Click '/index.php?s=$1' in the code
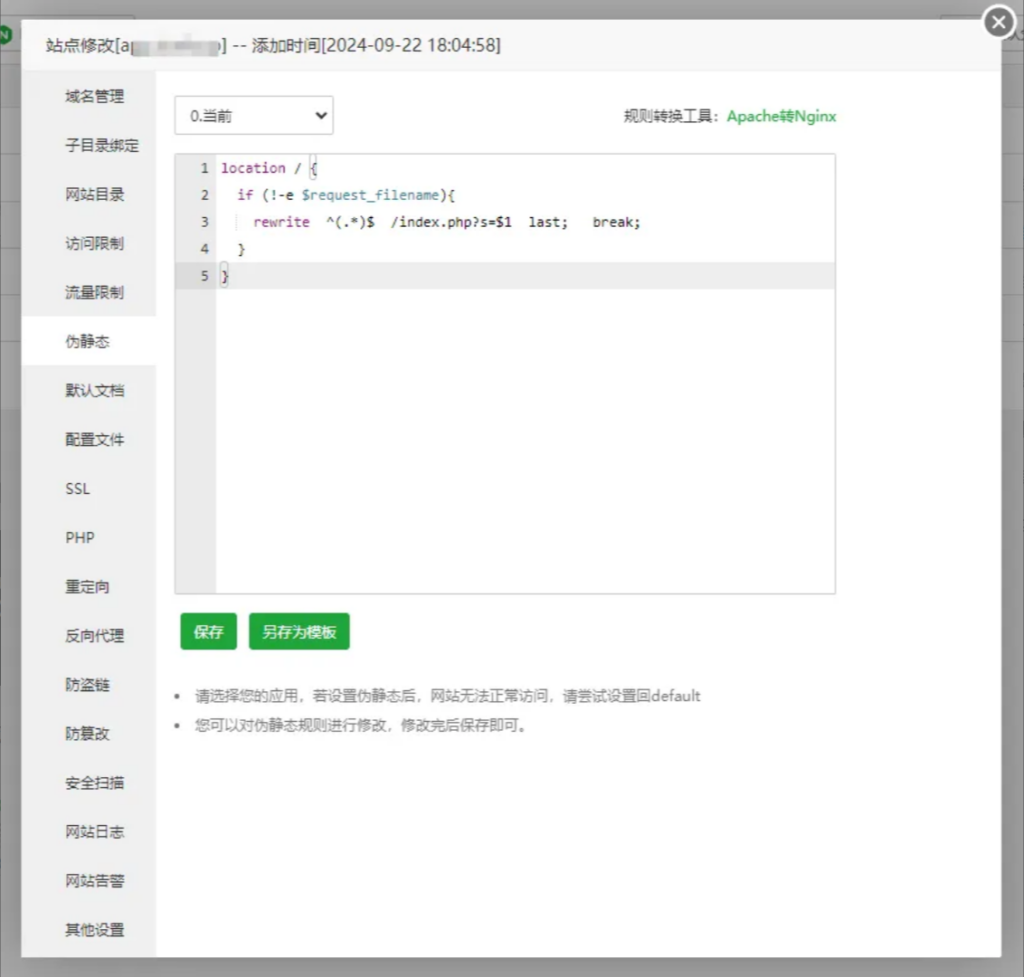Image resolution: width=1024 pixels, height=977 pixels. coord(451,222)
